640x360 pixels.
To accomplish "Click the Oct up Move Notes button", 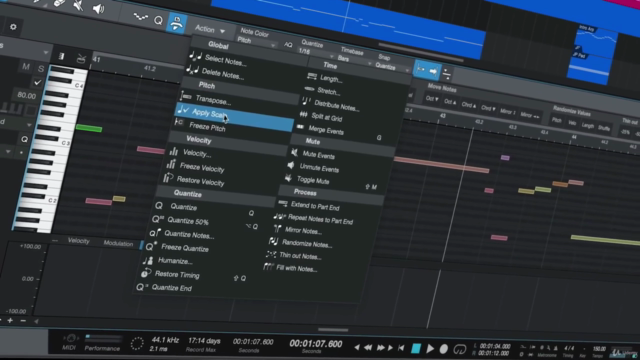I will [450, 102].
